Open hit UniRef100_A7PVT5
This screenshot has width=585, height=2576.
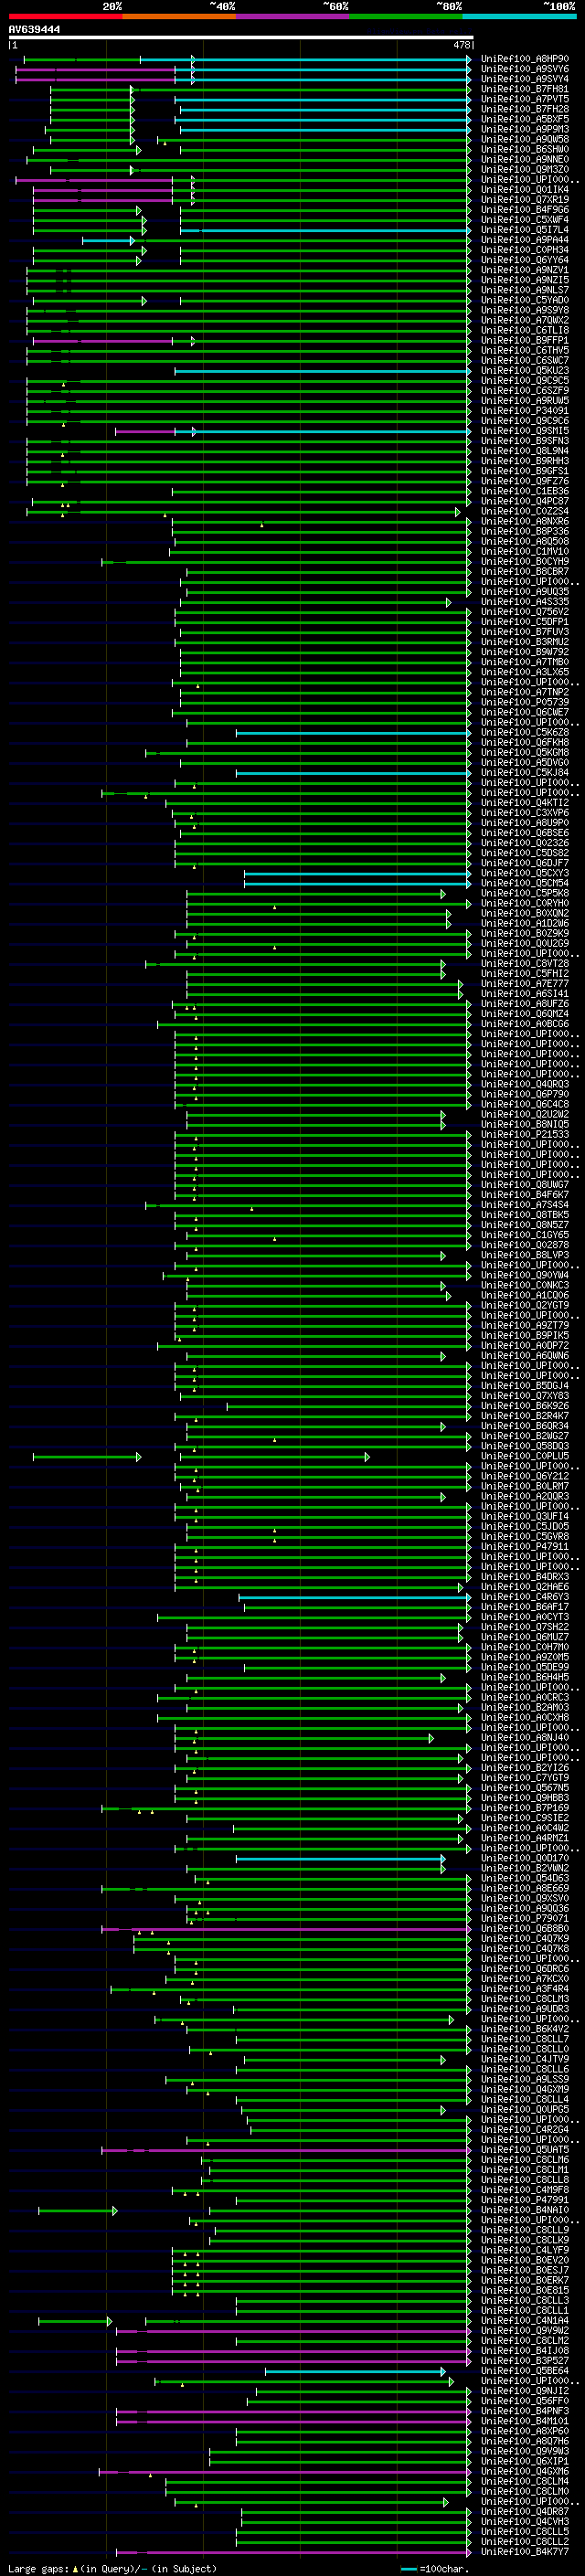tap(524, 99)
